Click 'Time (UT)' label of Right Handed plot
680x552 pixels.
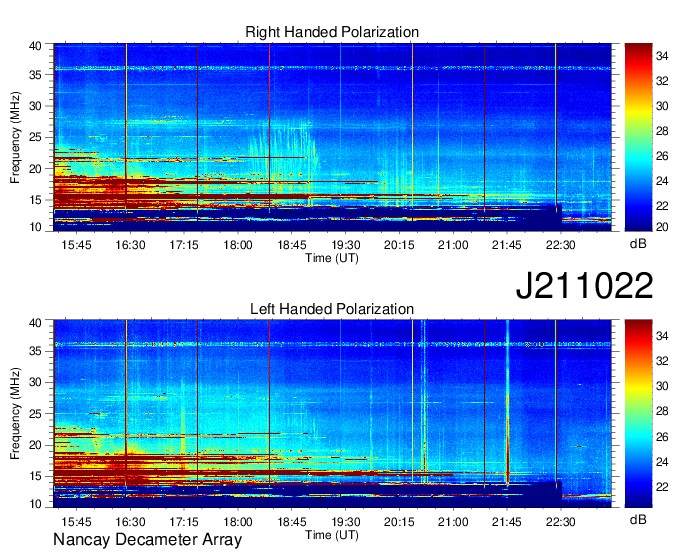tap(332, 258)
